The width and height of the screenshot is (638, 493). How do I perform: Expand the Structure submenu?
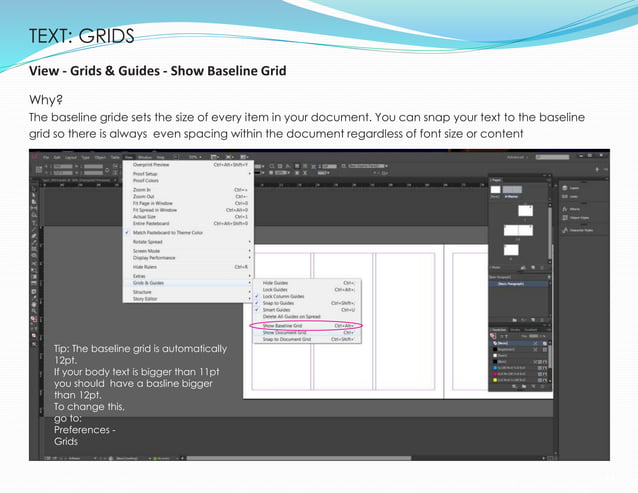pyautogui.click(x=188, y=292)
